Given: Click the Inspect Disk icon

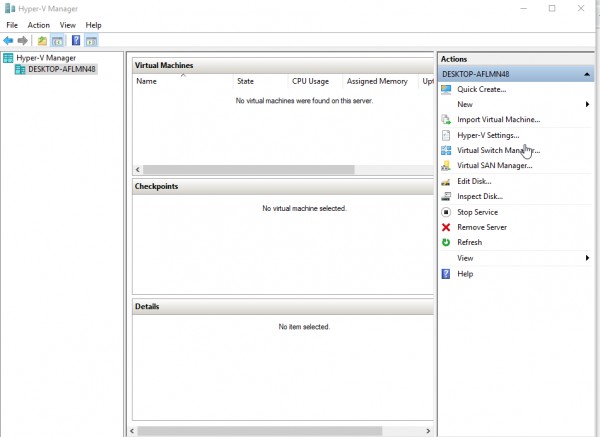Looking at the screenshot, I should tap(446, 196).
